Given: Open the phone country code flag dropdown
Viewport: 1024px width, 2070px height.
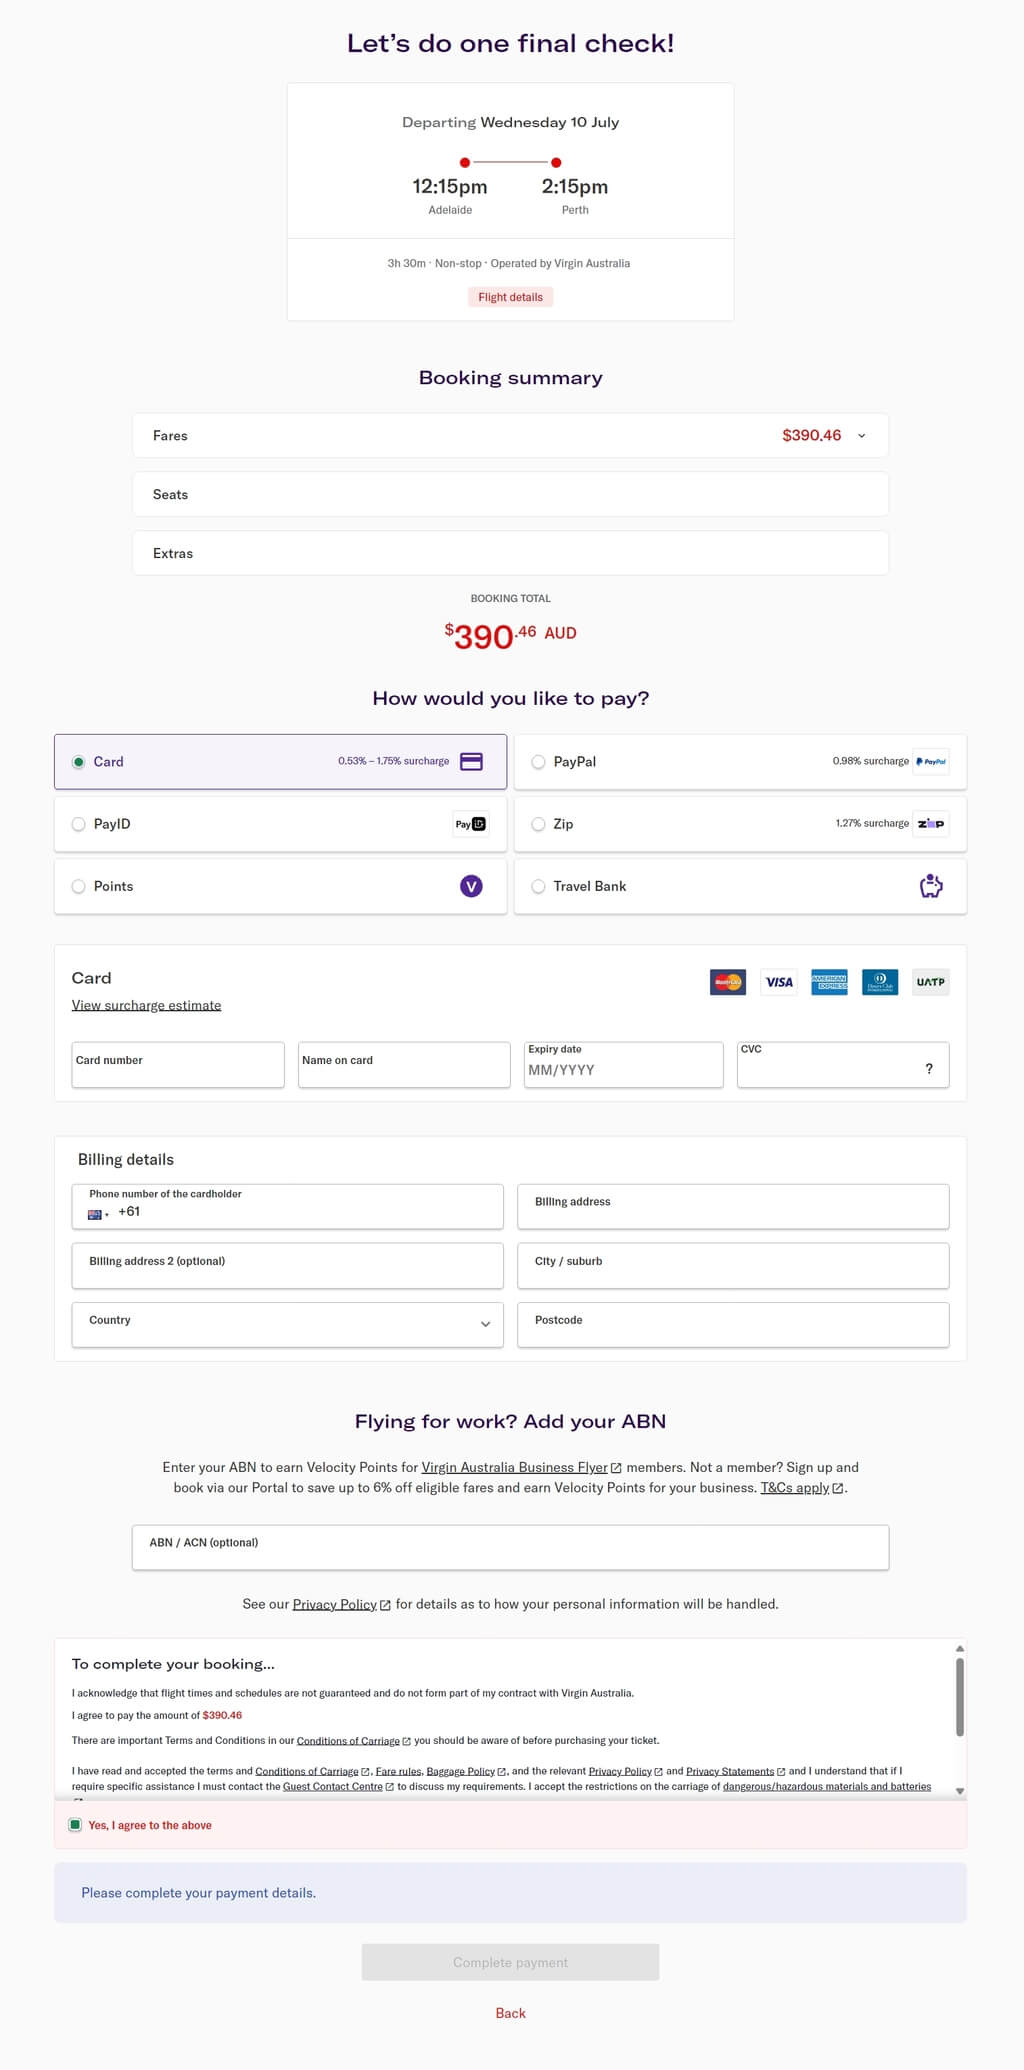Looking at the screenshot, I should point(98,1214).
